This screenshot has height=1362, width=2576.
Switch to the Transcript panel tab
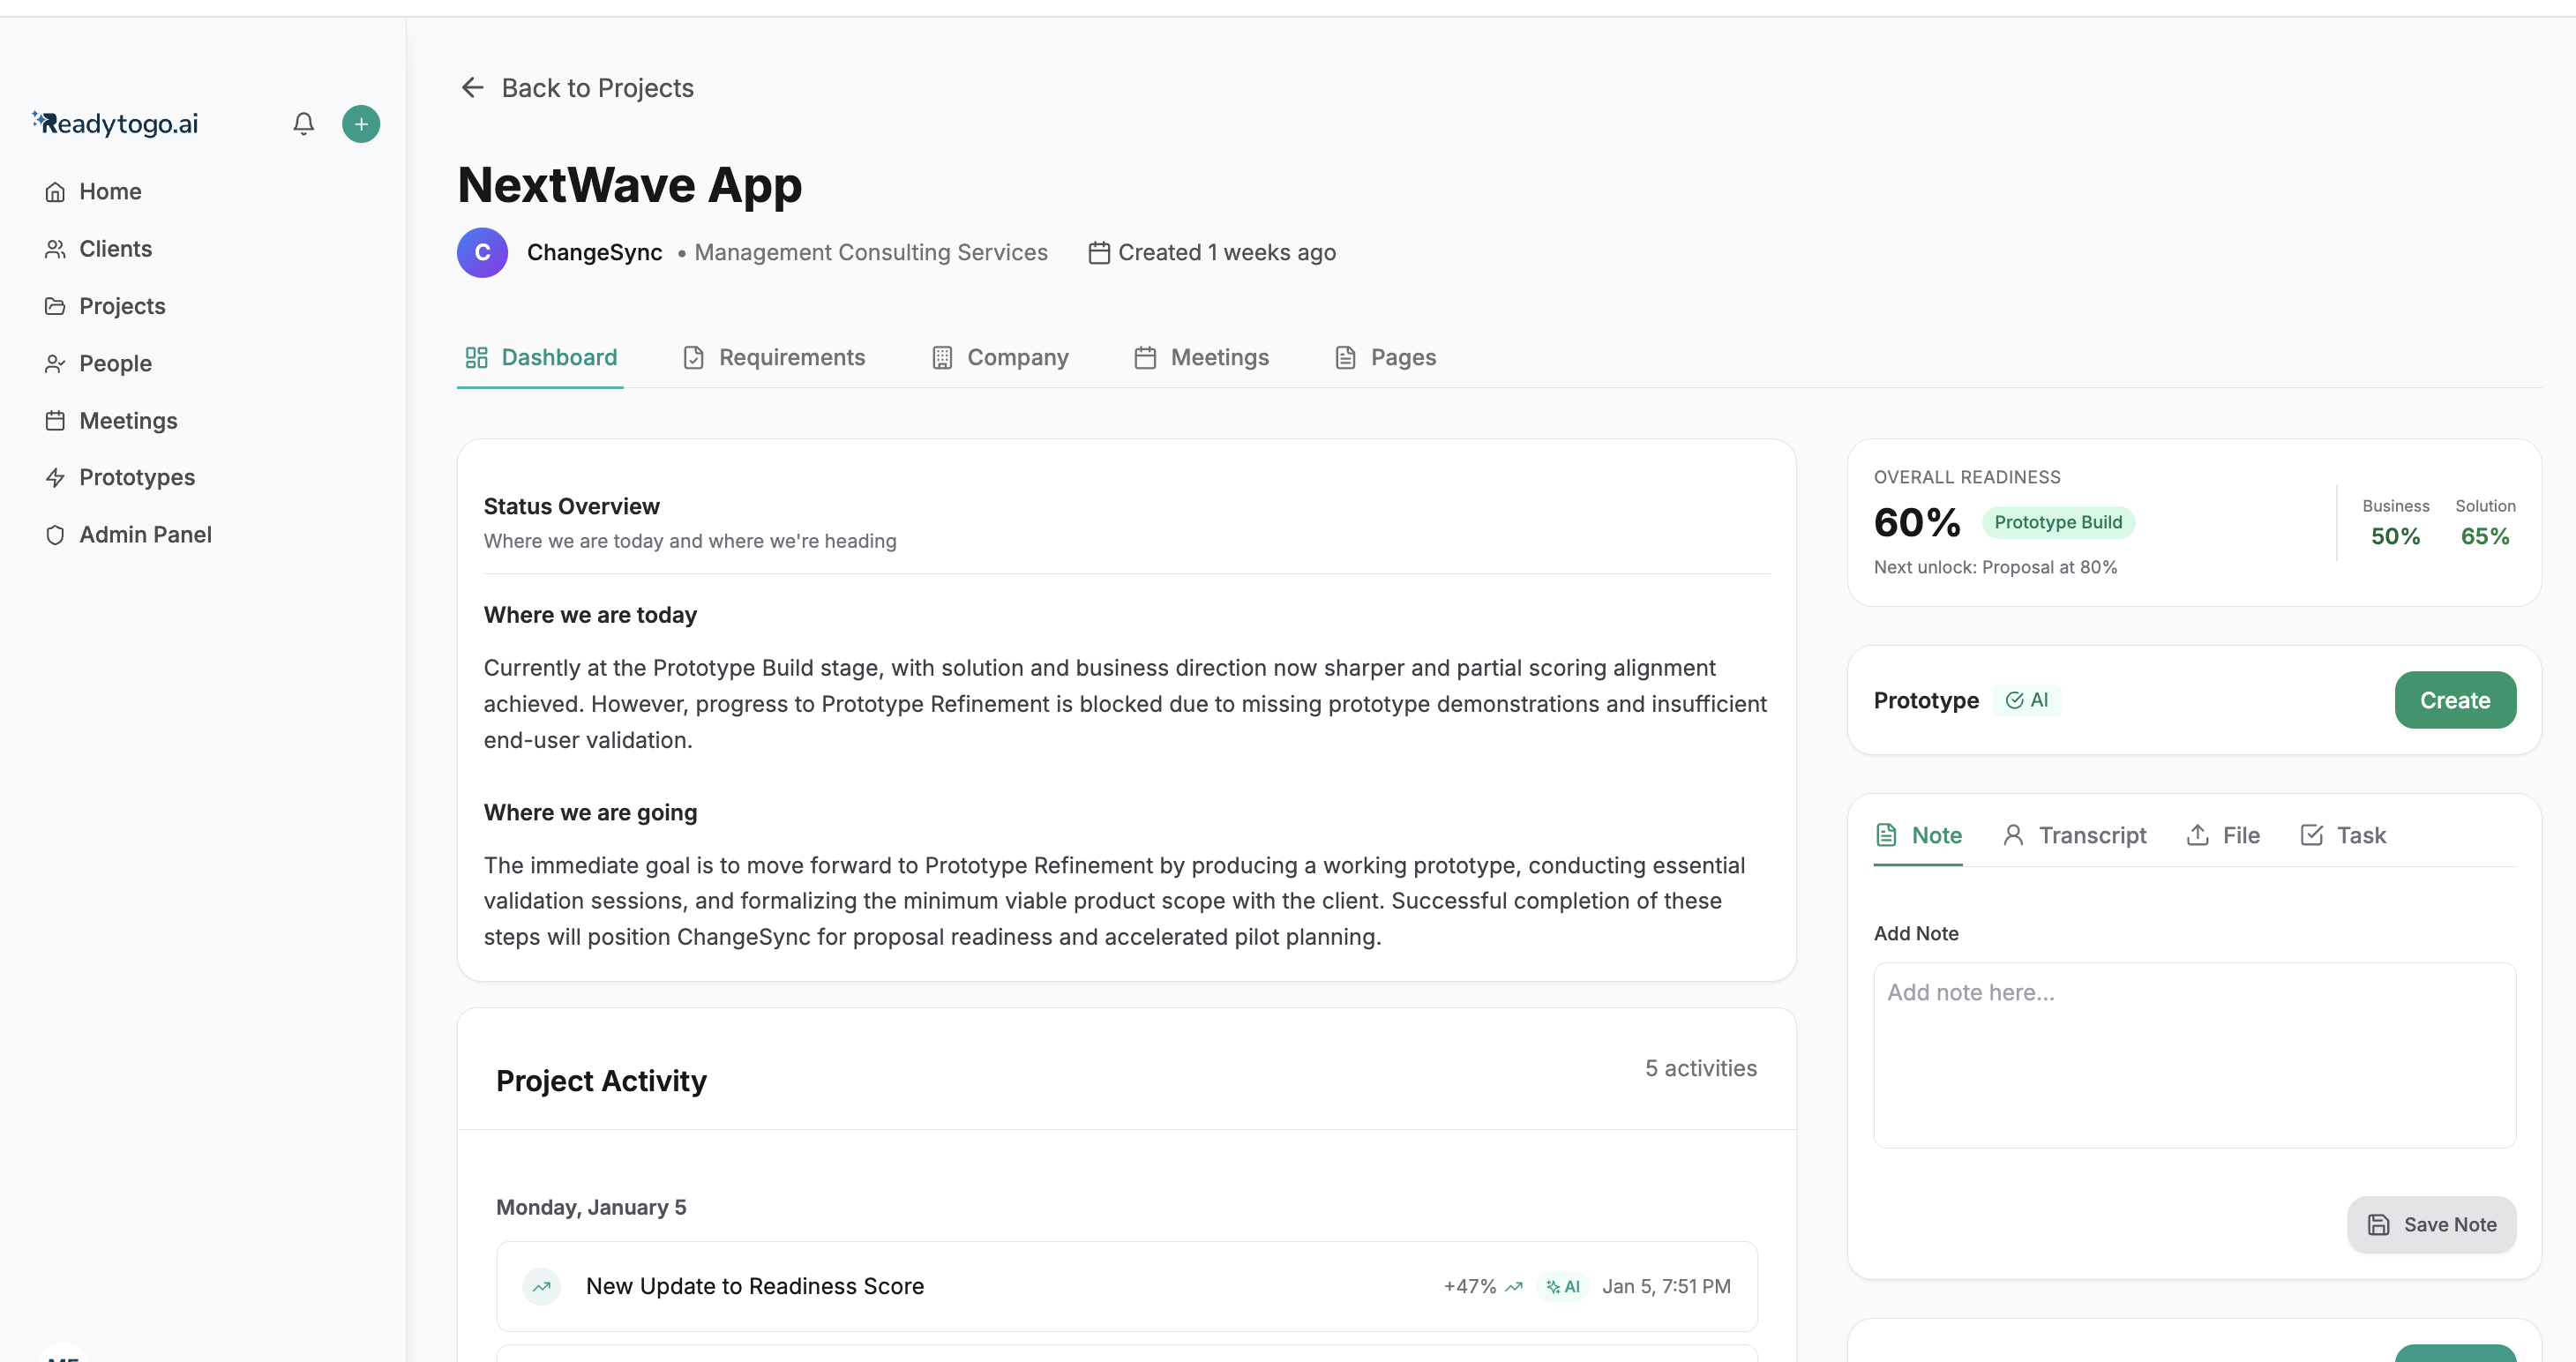point(2074,835)
